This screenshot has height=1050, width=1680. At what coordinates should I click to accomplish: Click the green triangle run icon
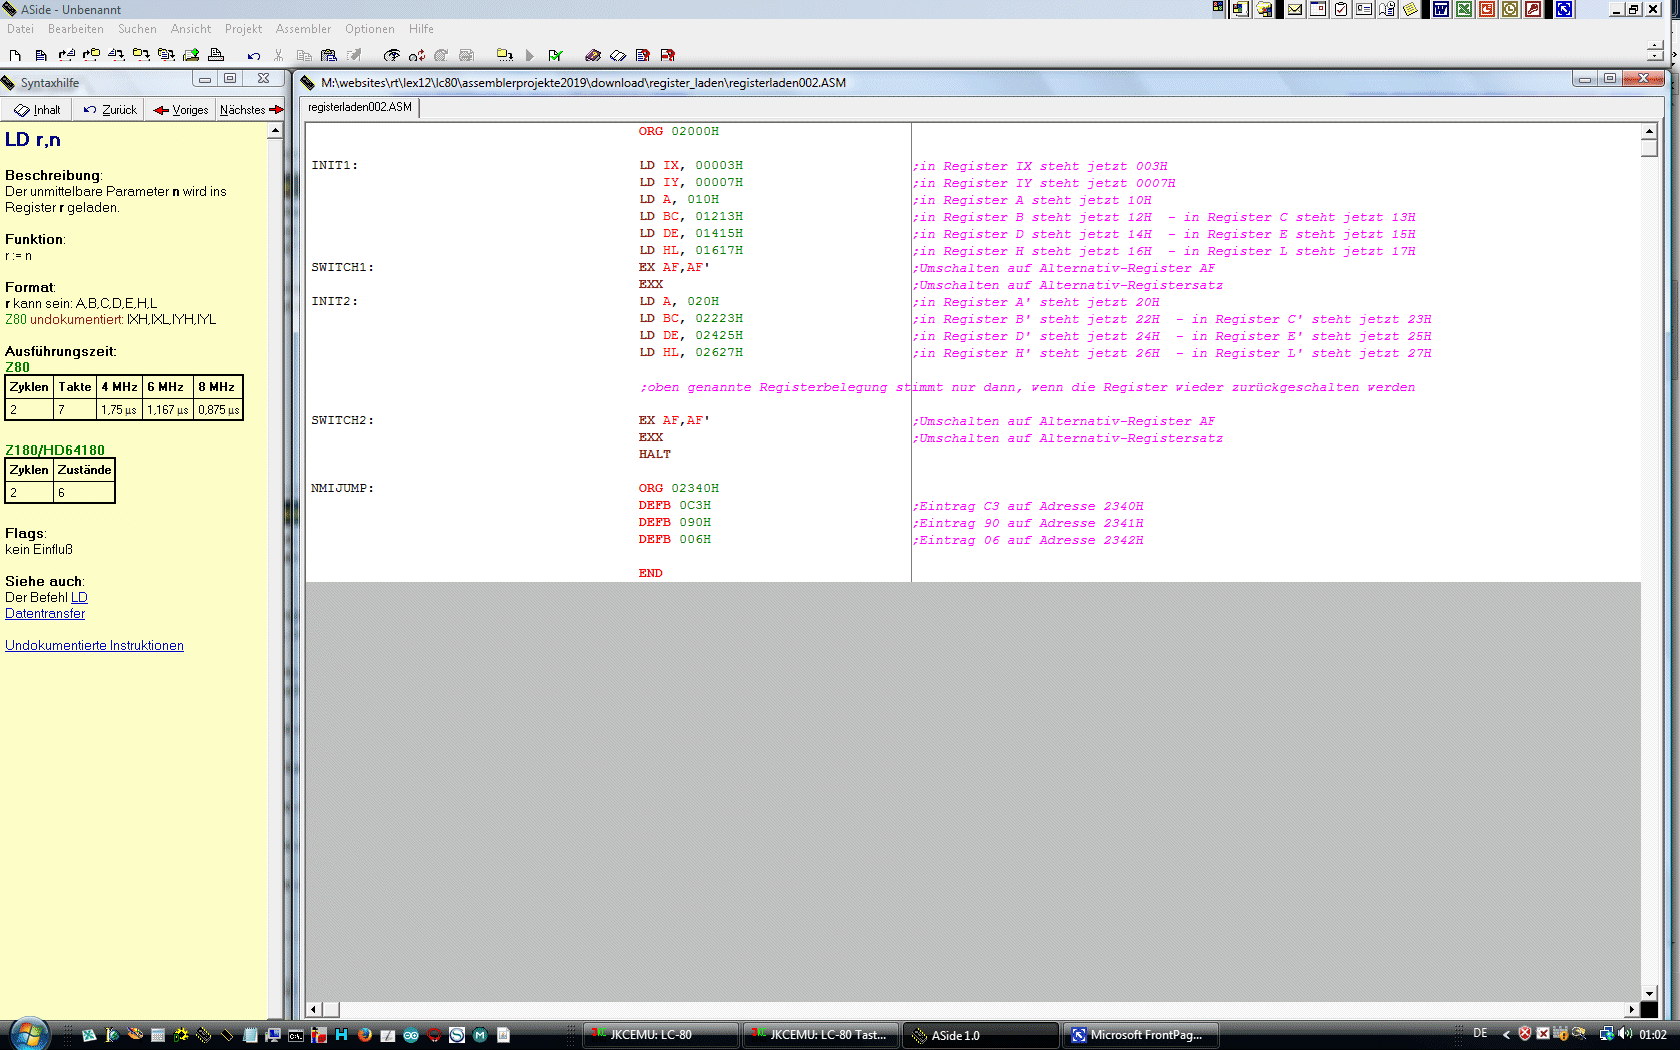pos(530,55)
